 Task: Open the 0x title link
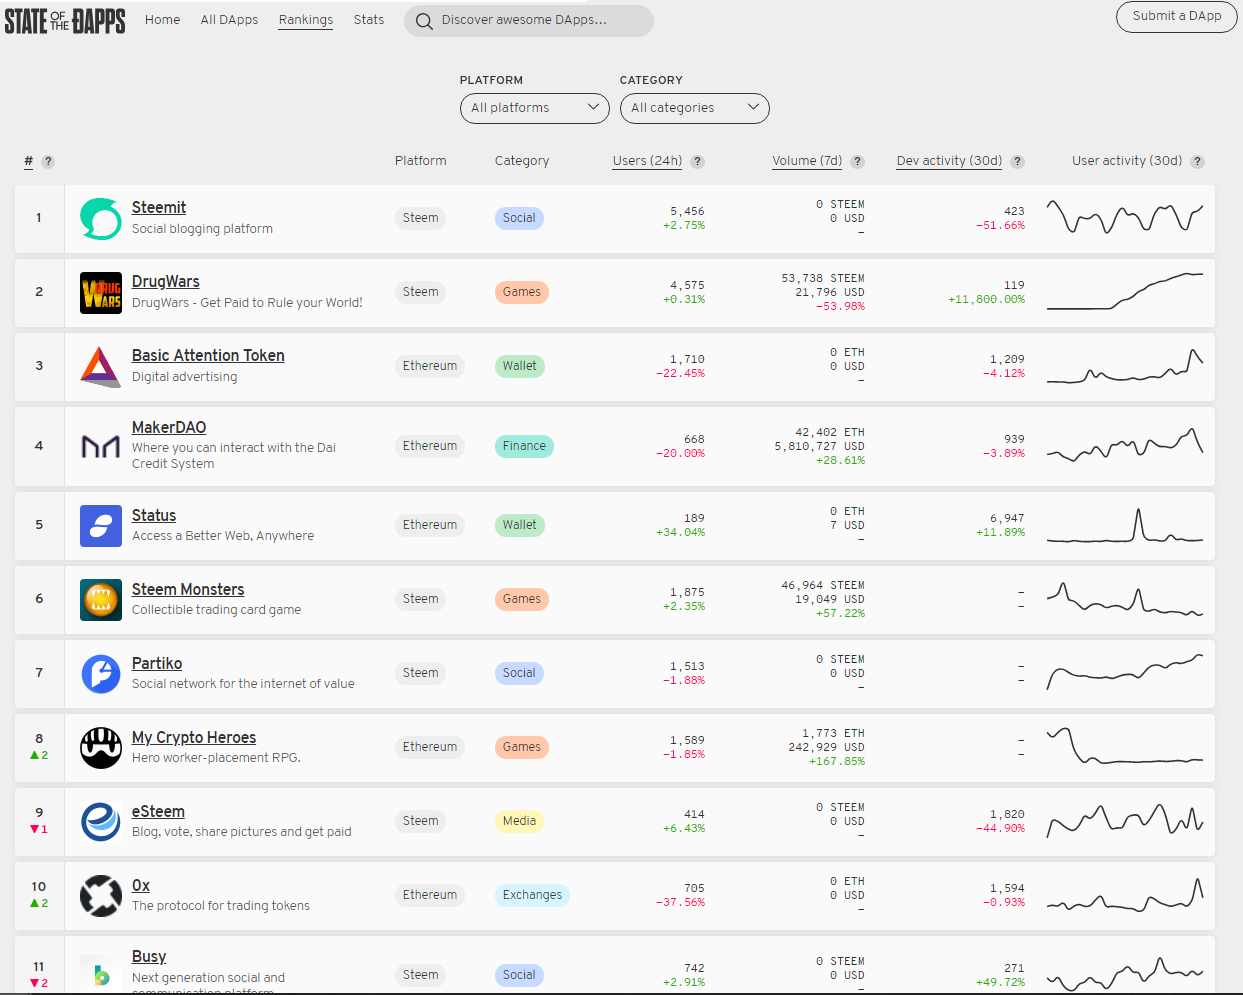click(141, 886)
